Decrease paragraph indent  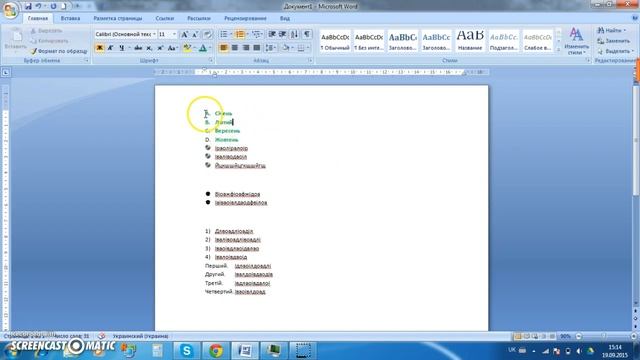click(272, 34)
